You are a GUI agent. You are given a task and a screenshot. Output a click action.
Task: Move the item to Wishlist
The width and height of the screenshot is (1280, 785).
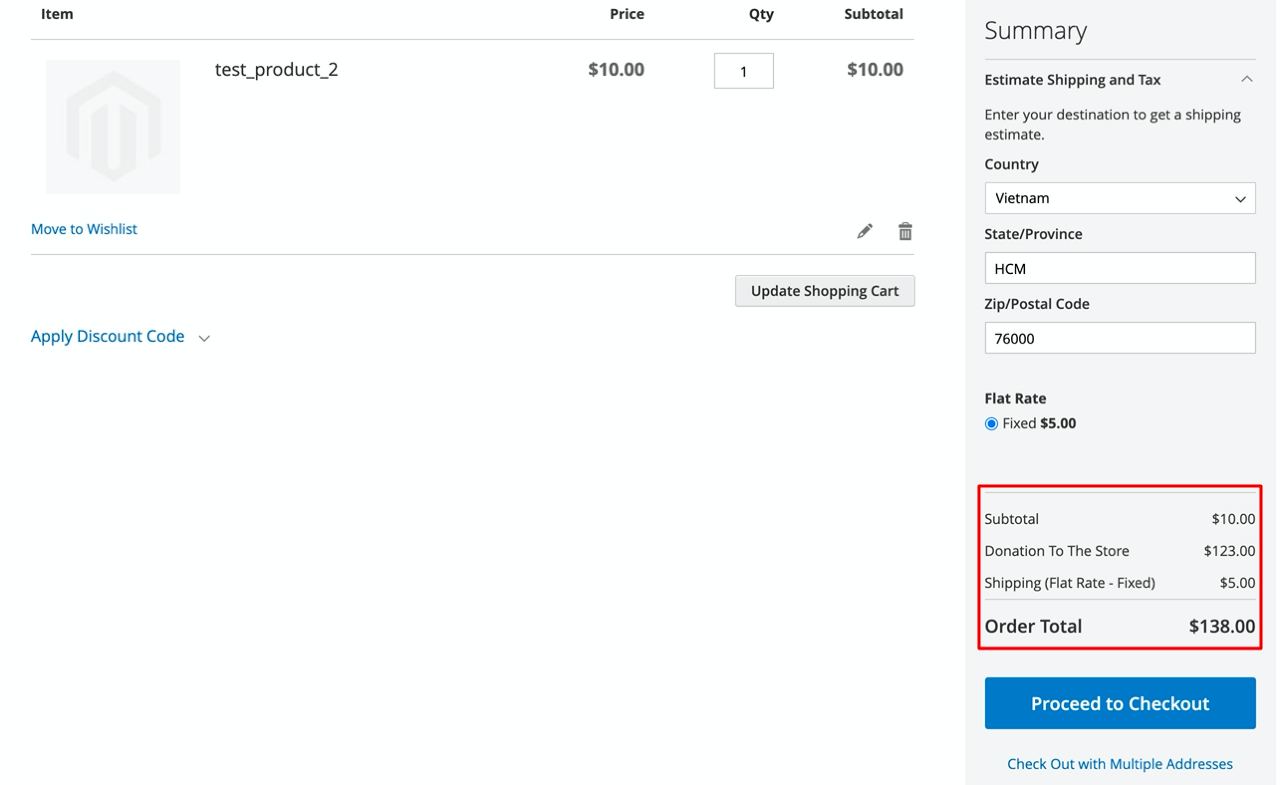click(84, 229)
